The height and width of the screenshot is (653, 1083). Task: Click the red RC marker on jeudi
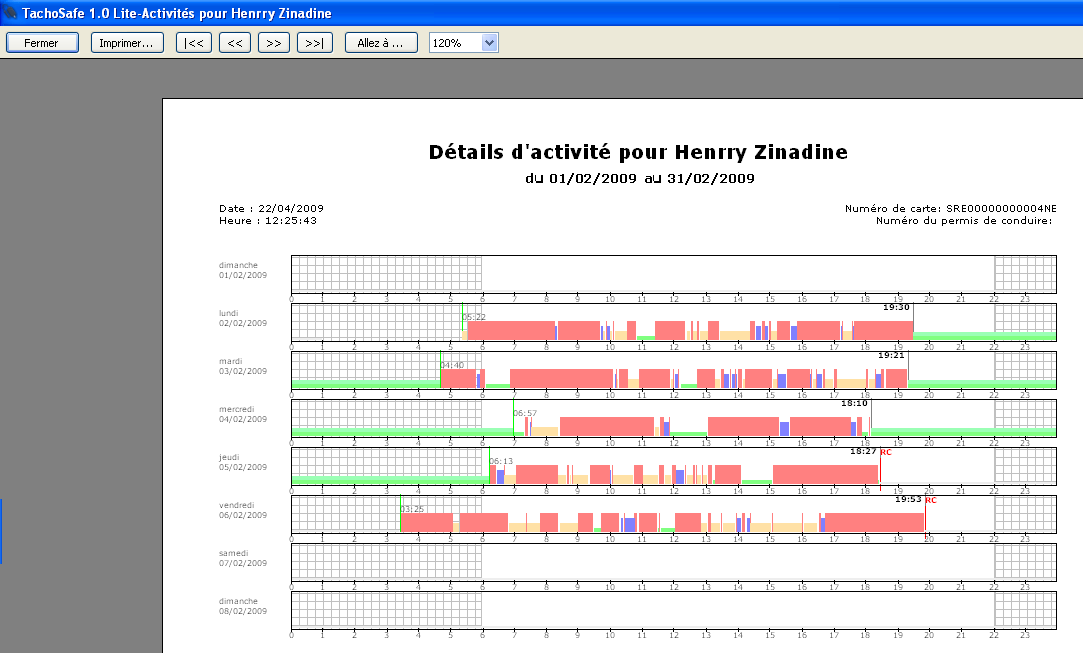(885, 452)
